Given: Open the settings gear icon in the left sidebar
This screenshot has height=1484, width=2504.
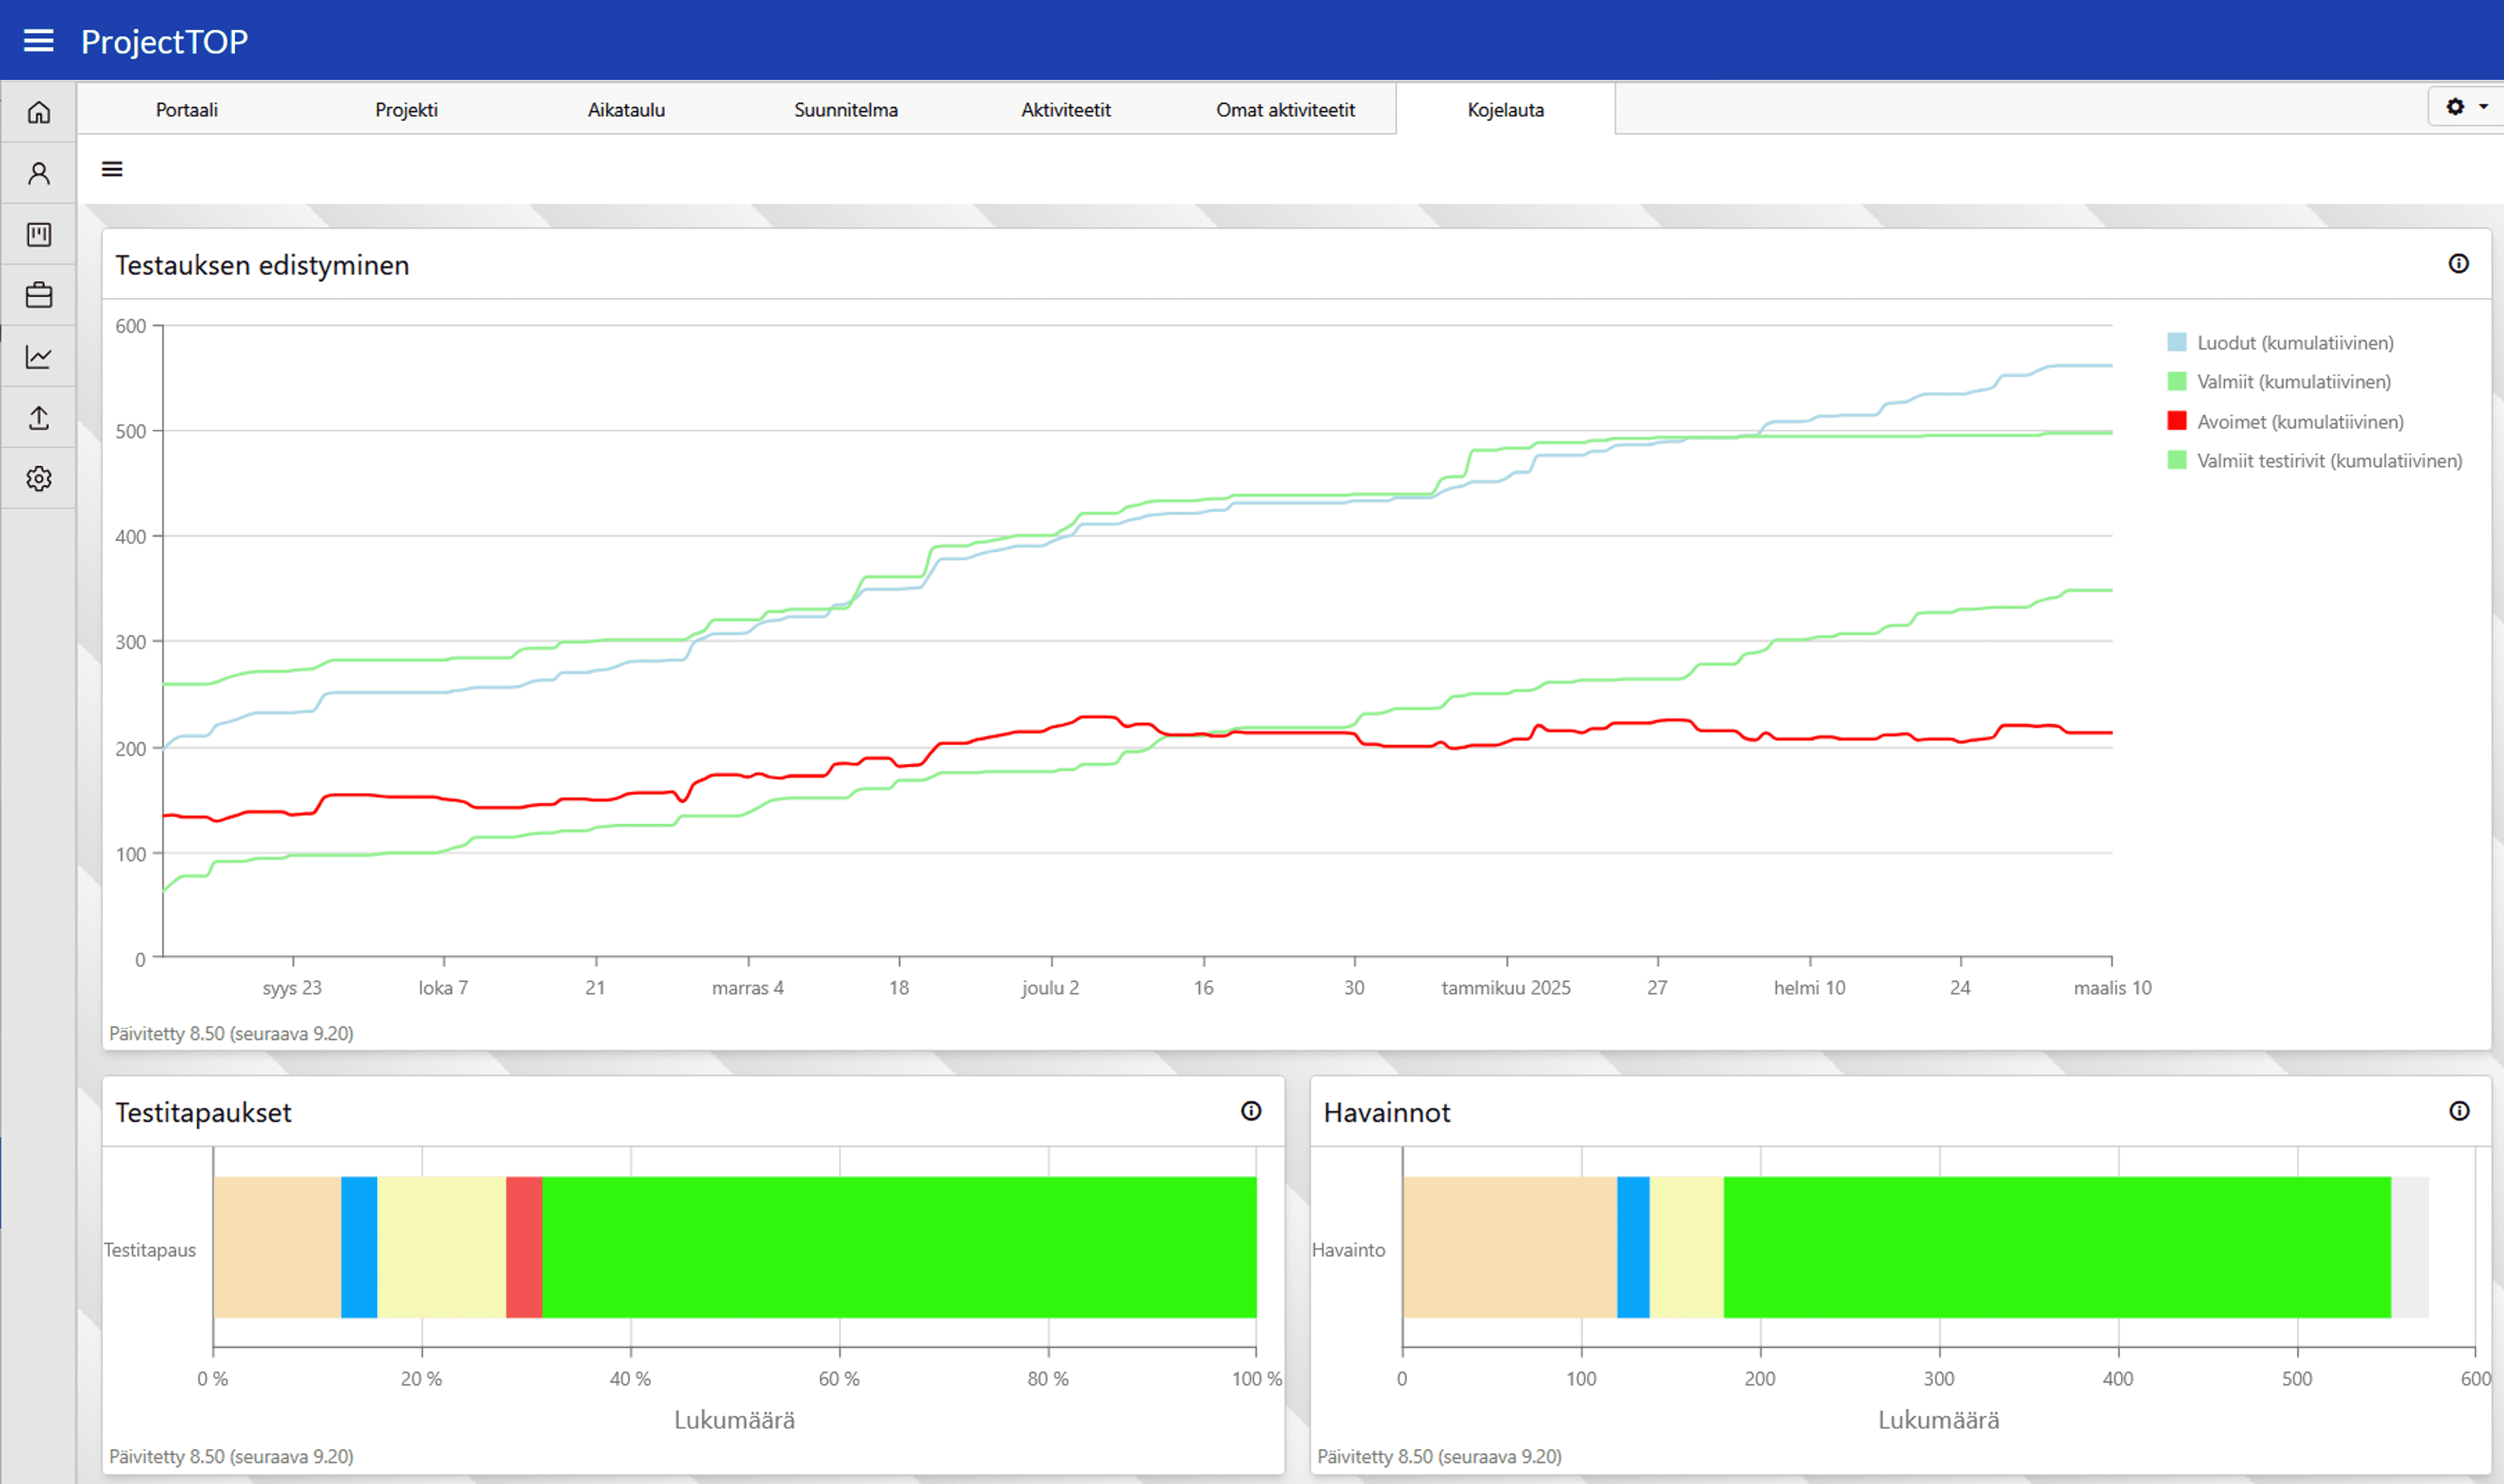Looking at the screenshot, I should [x=38, y=478].
